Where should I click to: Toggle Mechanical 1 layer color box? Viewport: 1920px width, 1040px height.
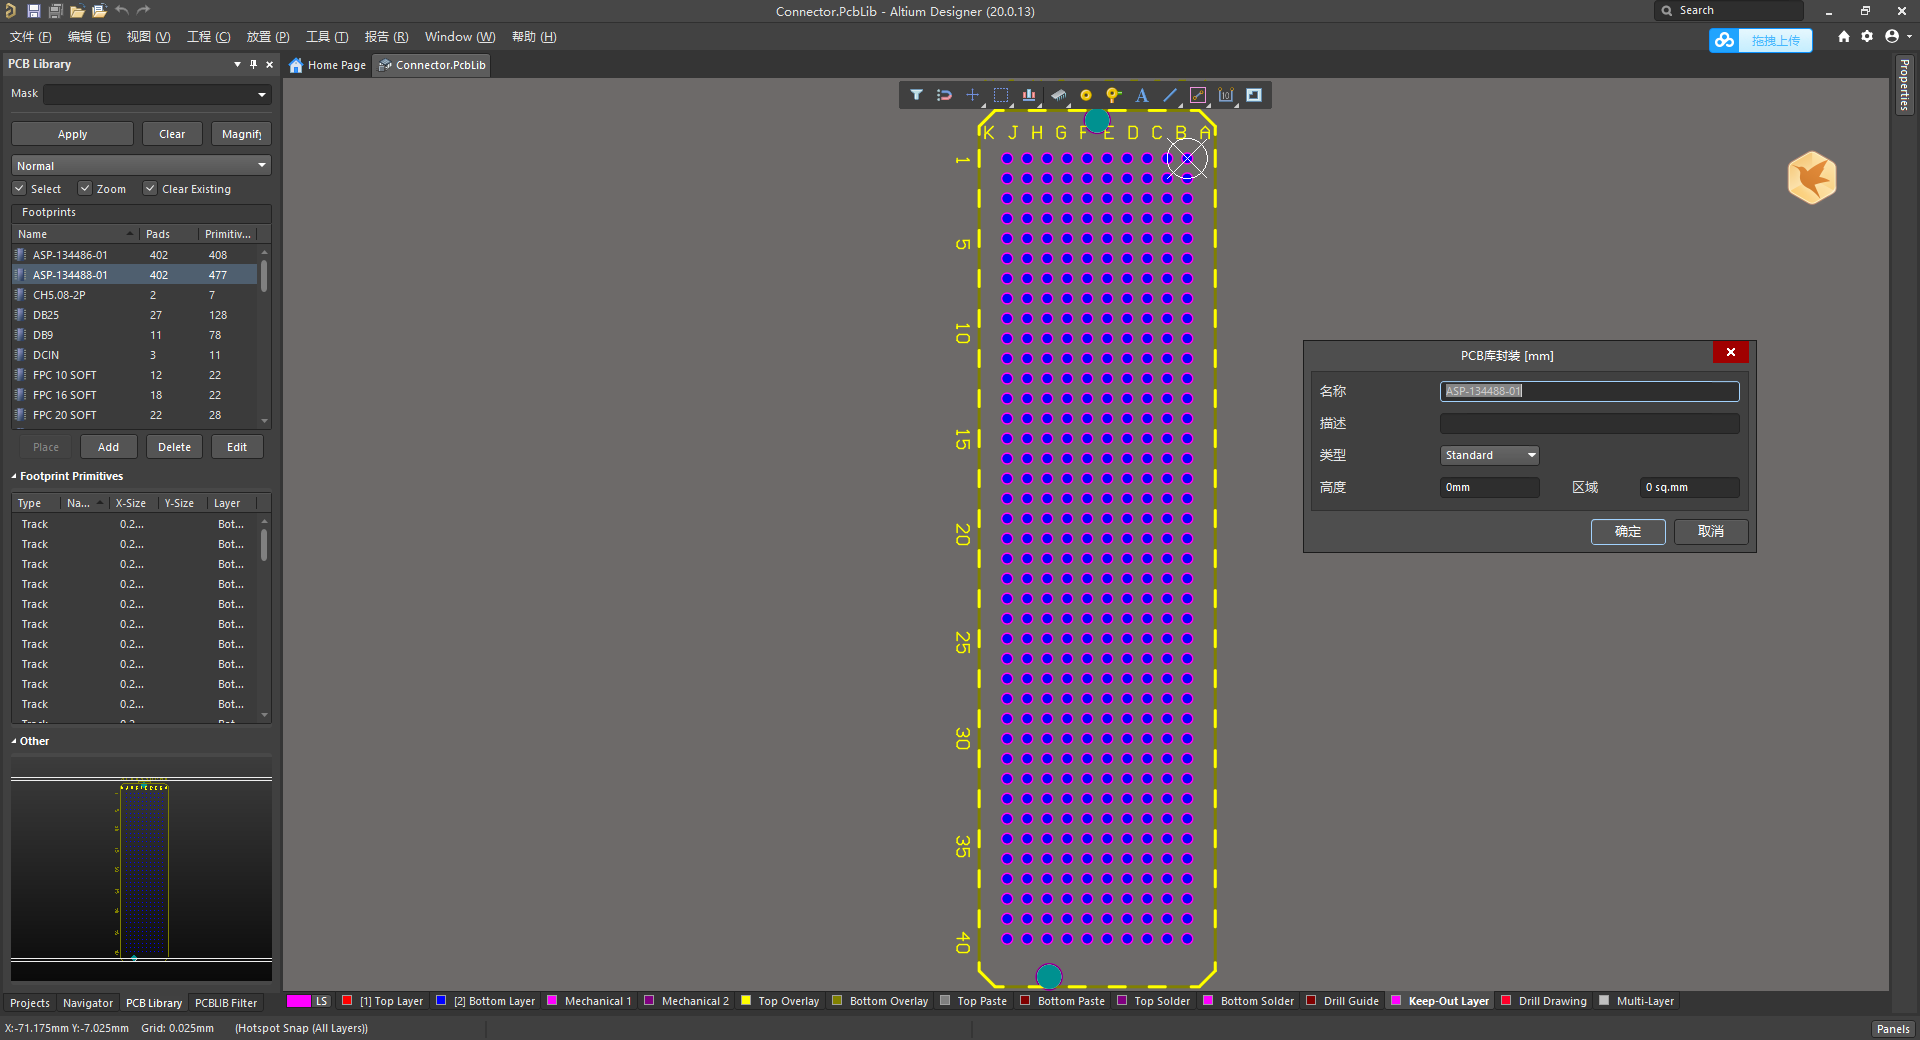pos(552,1000)
